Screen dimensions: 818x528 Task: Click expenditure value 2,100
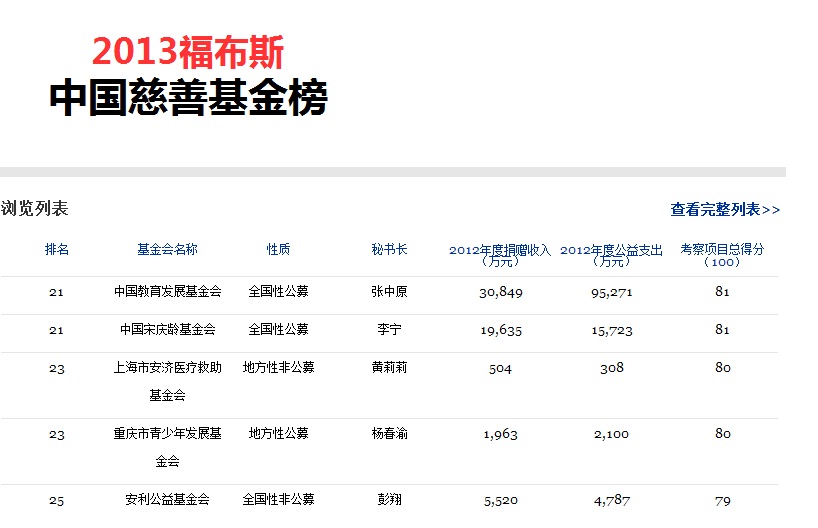611,435
